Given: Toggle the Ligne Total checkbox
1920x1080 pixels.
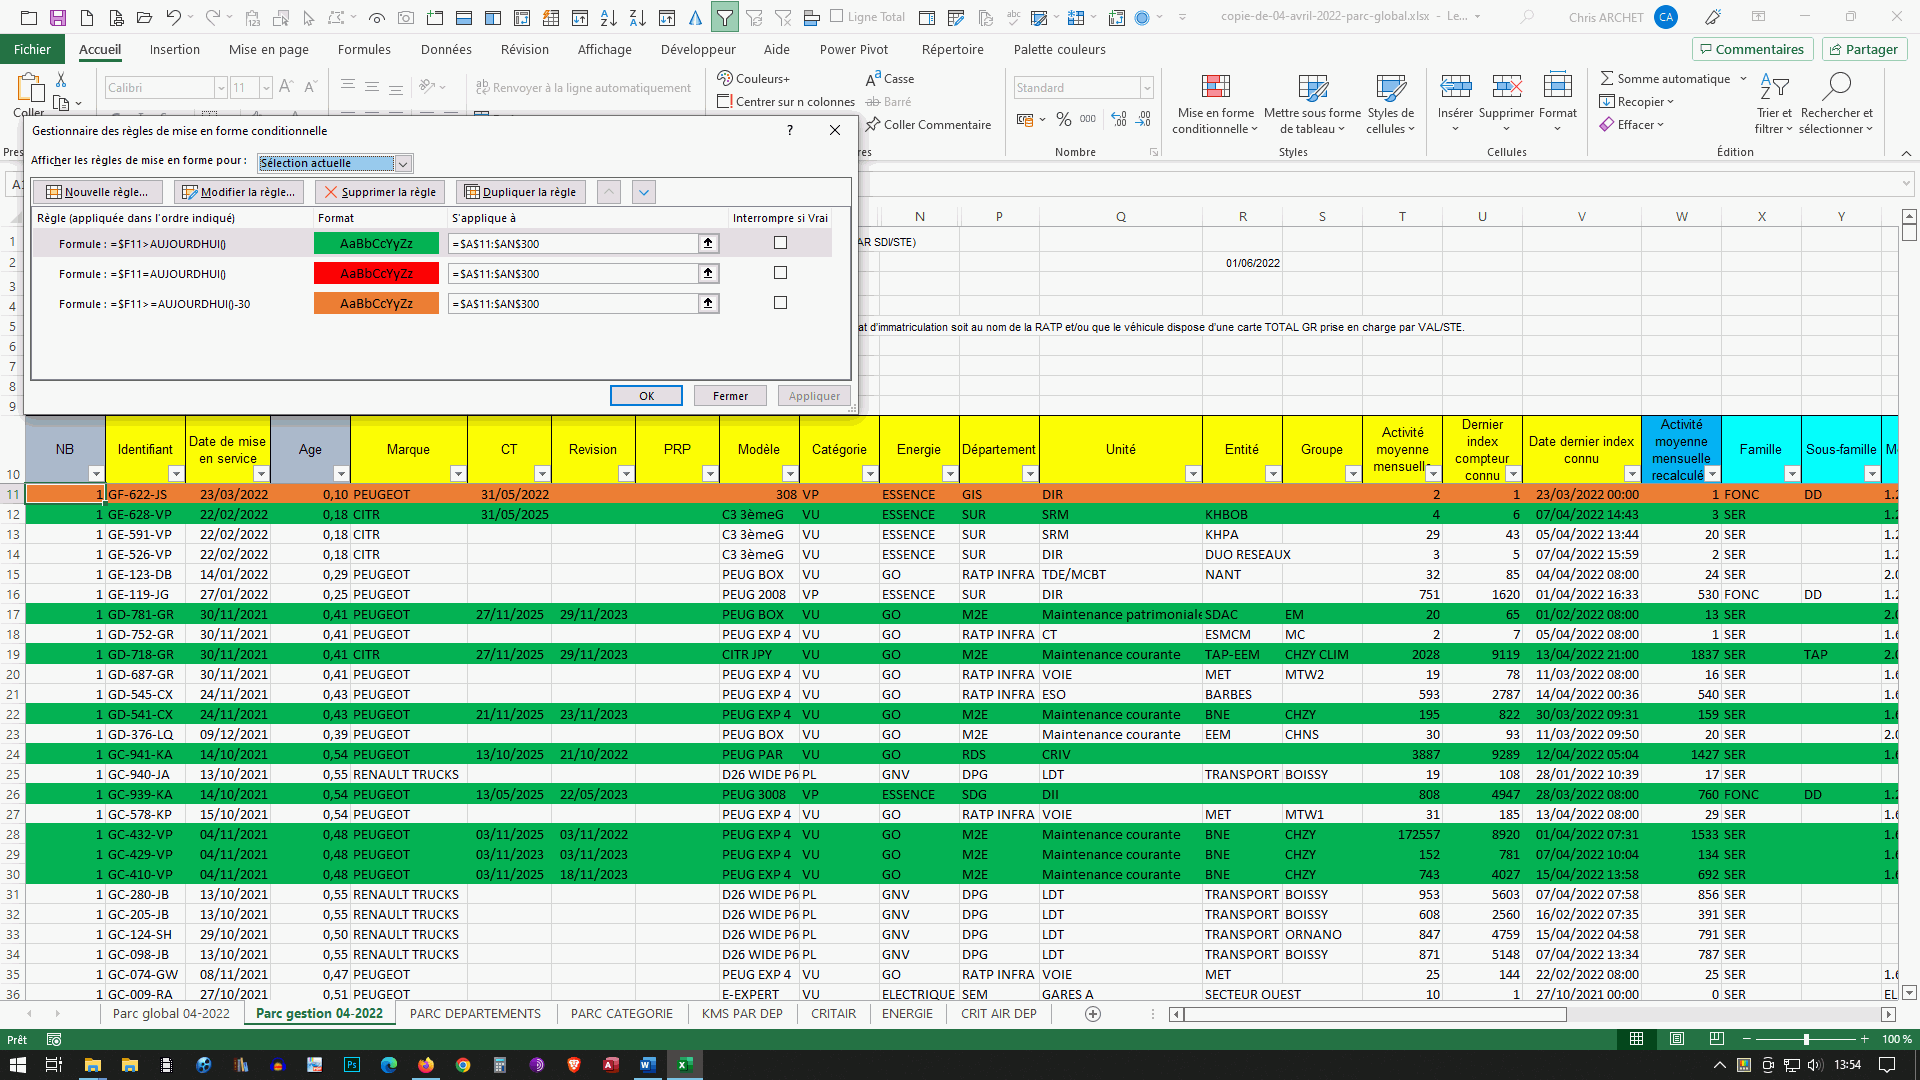Looking at the screenshot, I should pos(837,17).
